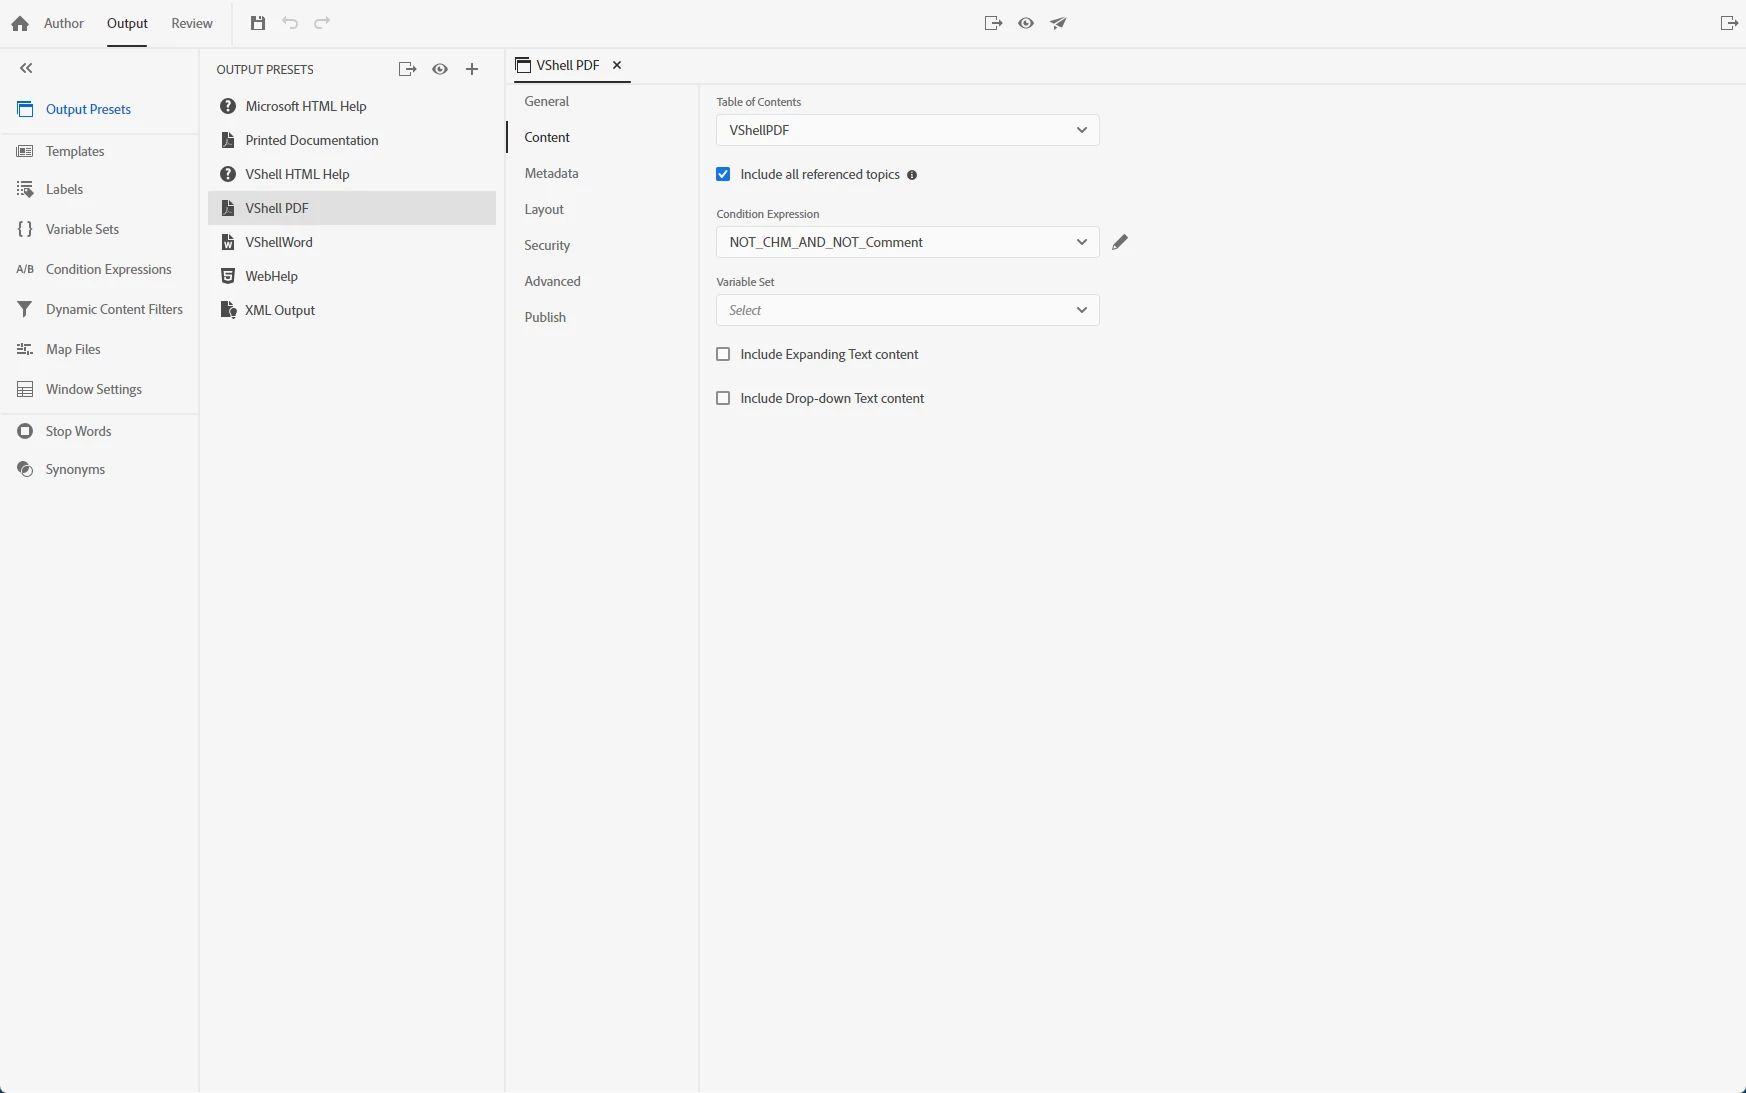
Task: Switch to the Output tab
Action: [x=127, y=23]
